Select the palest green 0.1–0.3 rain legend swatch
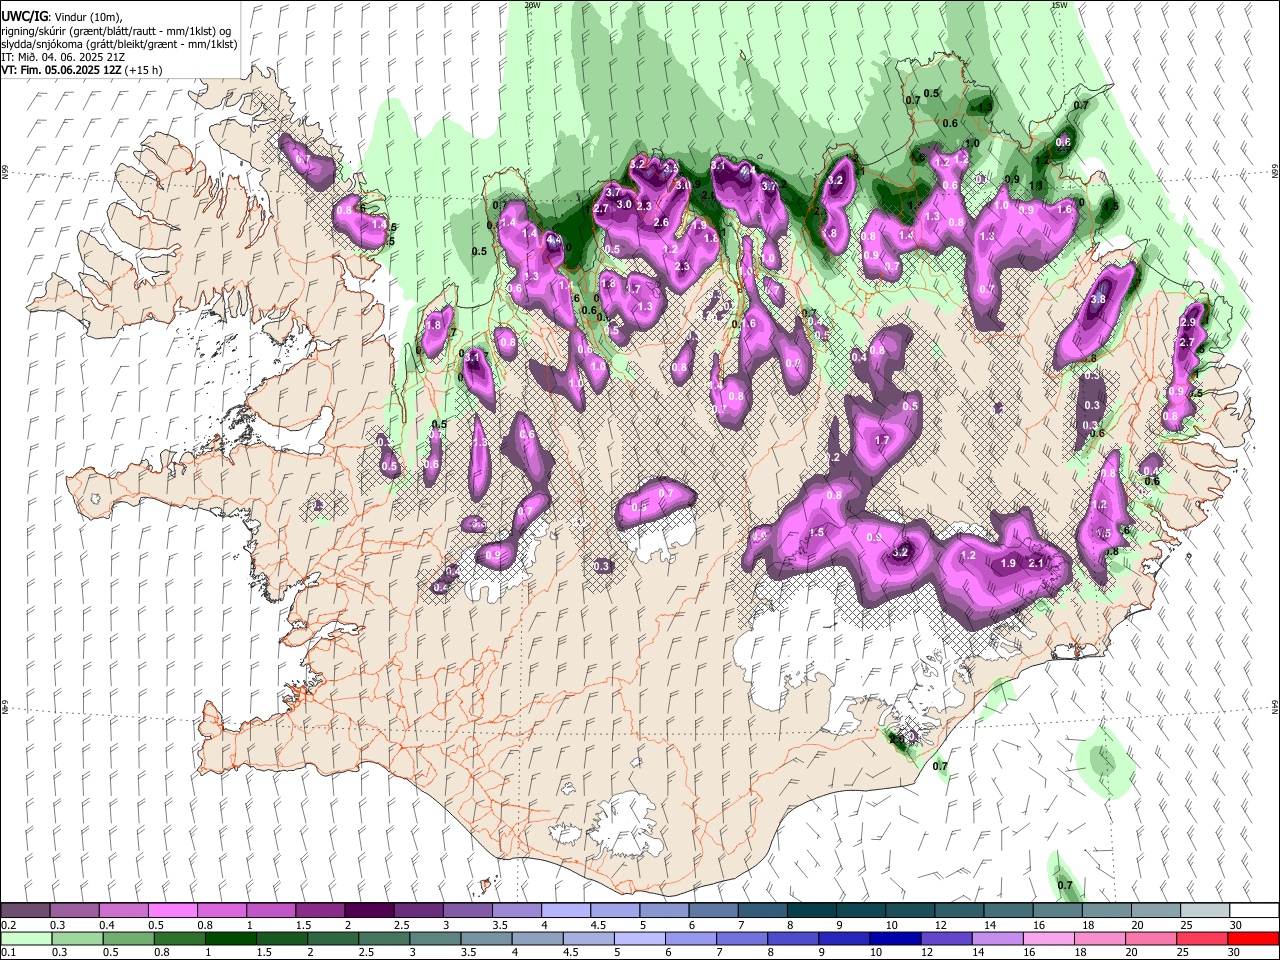The image size is (1280, 960). tap(25, 938)
